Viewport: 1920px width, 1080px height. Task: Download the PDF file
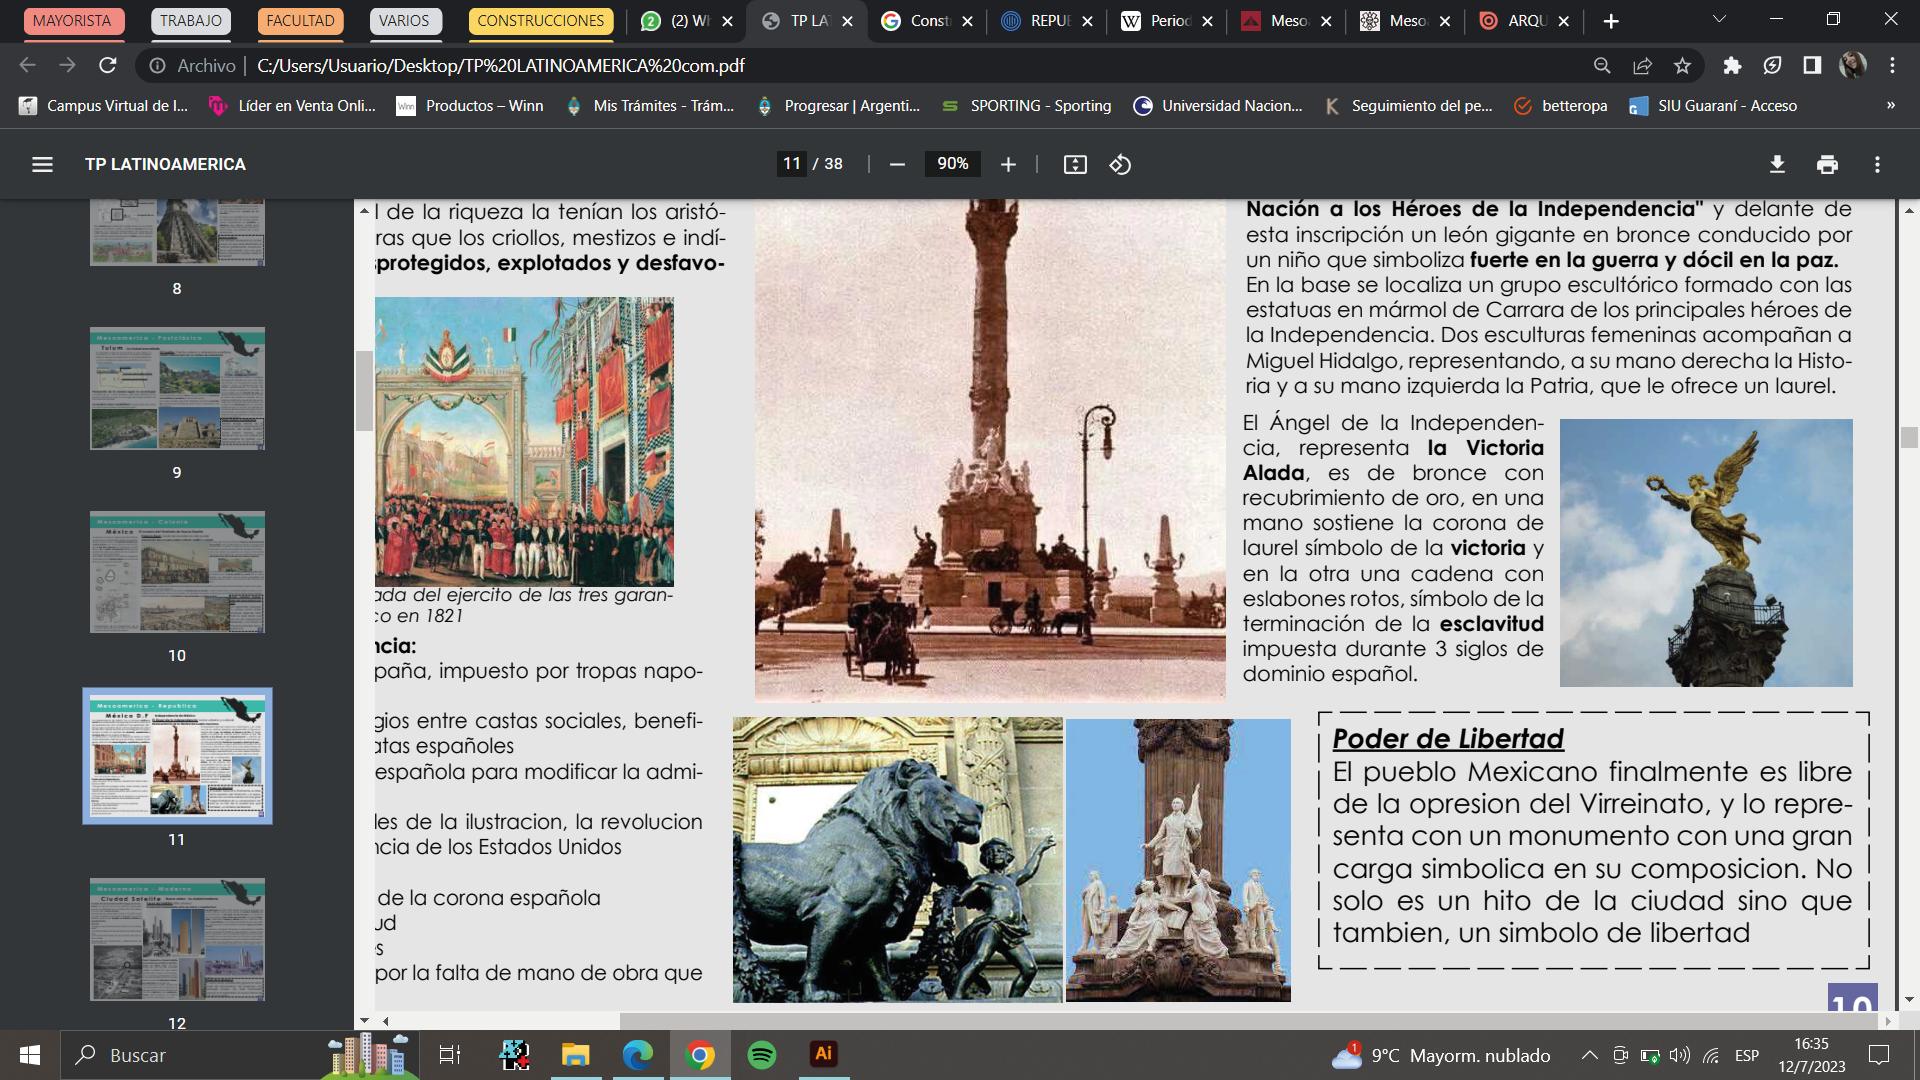tap(1777, 164)
